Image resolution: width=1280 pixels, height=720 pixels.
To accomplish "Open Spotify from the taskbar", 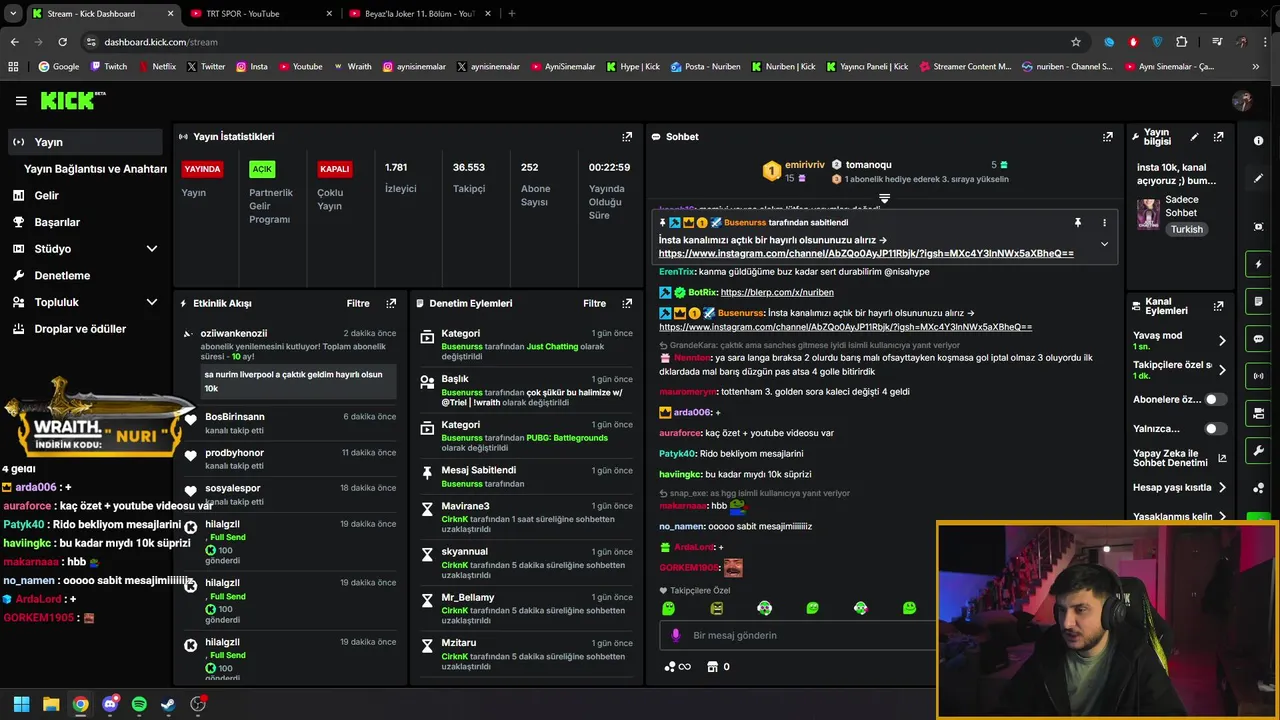I will pyautogui.click(x=139, y=704).
